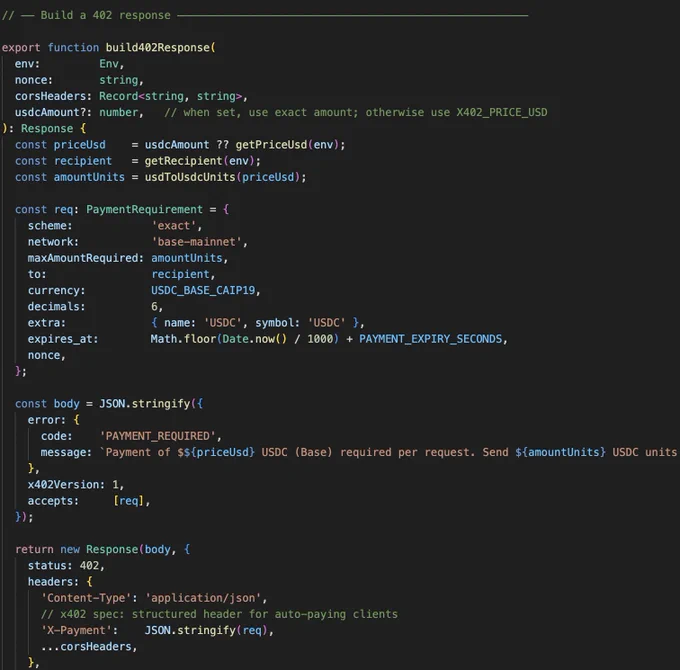Click the constant "PAYMENT_EXPIRY_SECONDS"
680x670 pixels.
click(431, 339)
